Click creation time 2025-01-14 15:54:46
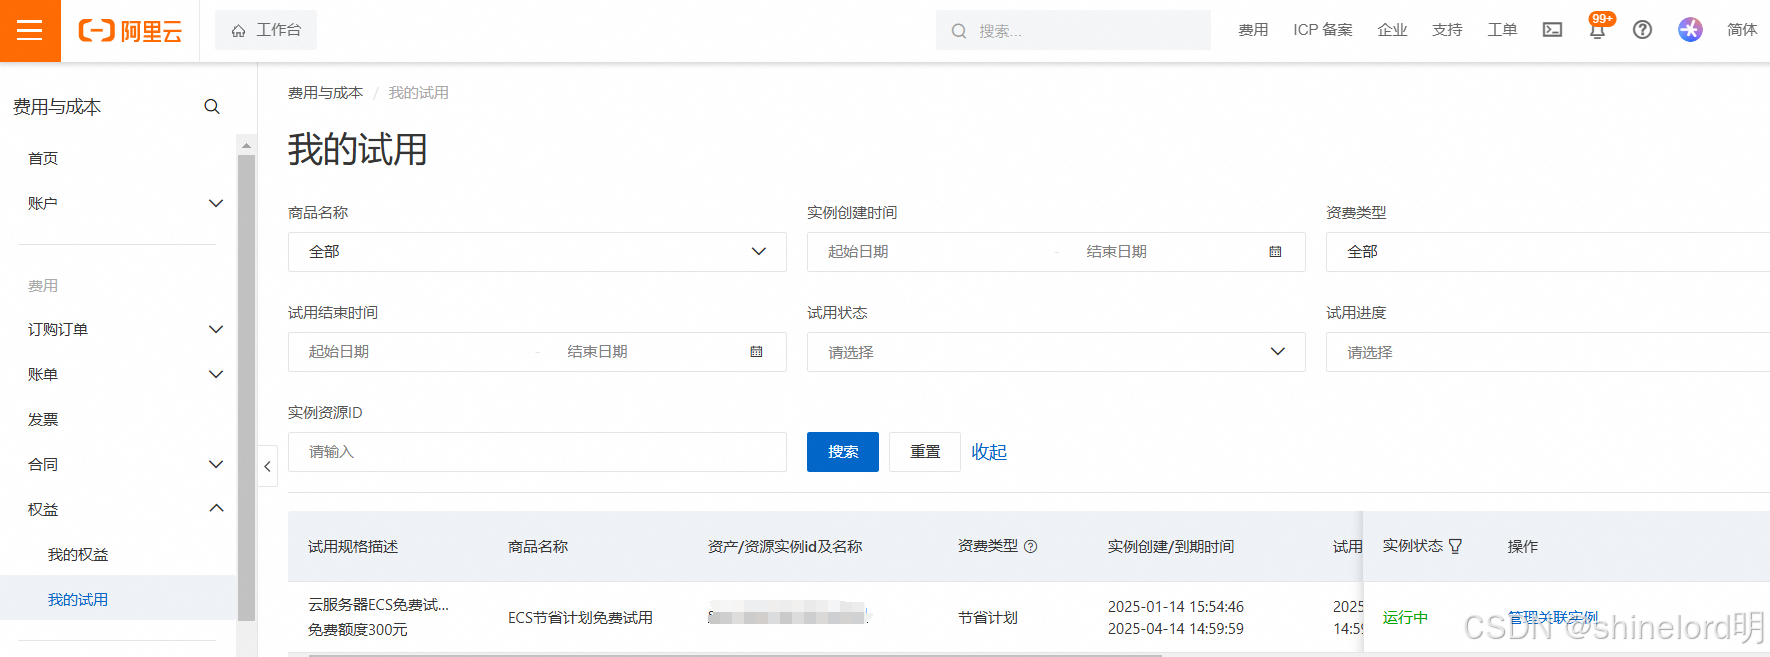The width and height of the screenshot is (1770, 657). point(1176,607)
